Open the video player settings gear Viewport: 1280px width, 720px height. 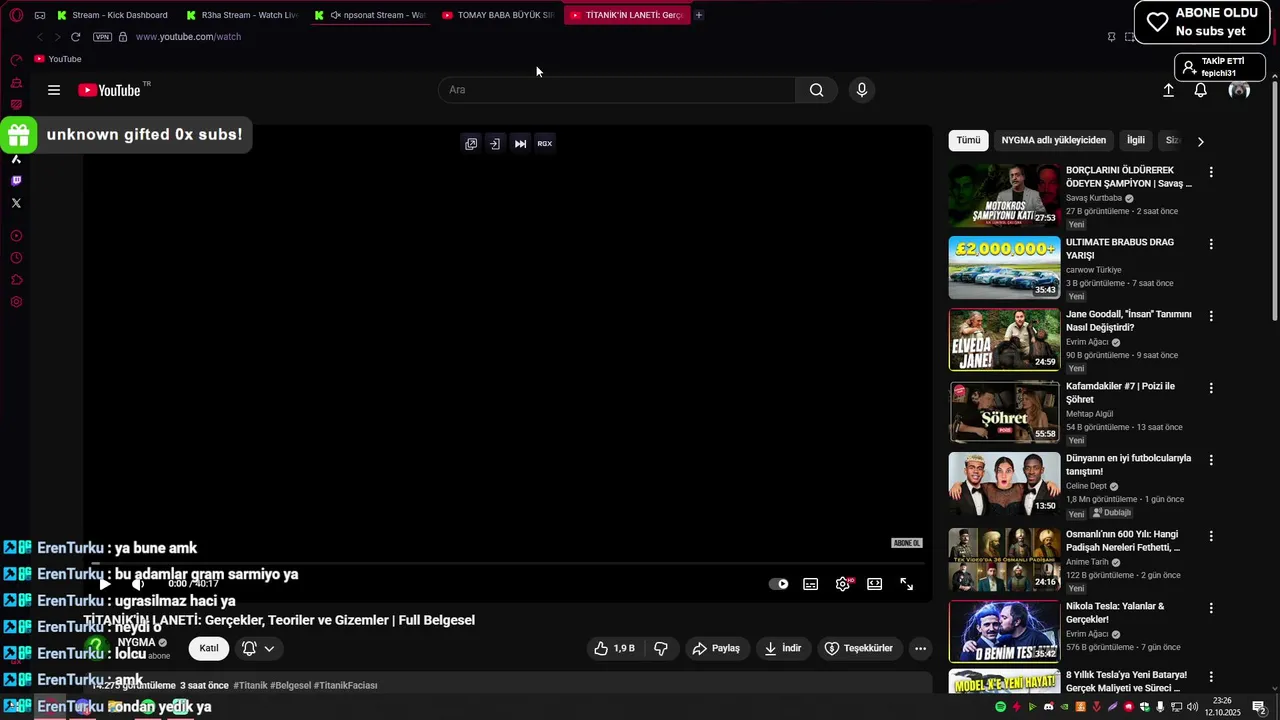(x=843, y=584)
